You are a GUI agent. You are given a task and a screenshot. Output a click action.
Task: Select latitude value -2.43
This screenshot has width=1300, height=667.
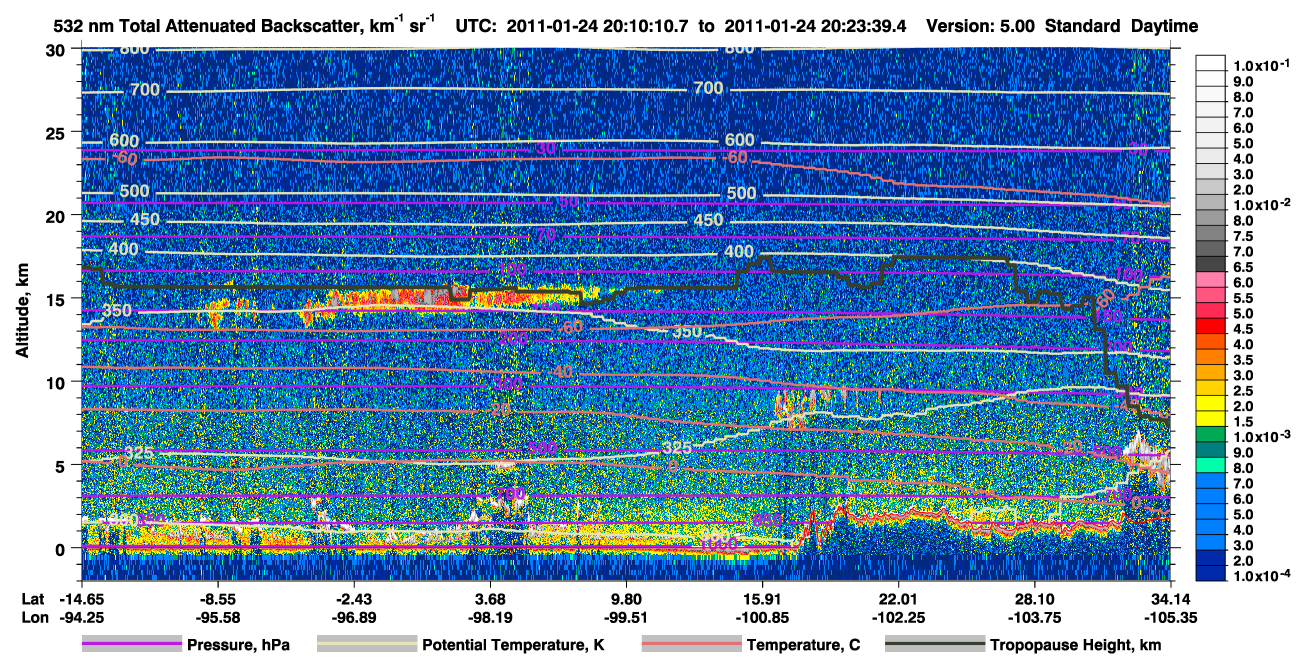pyautogui.click(x=354, y=598)
